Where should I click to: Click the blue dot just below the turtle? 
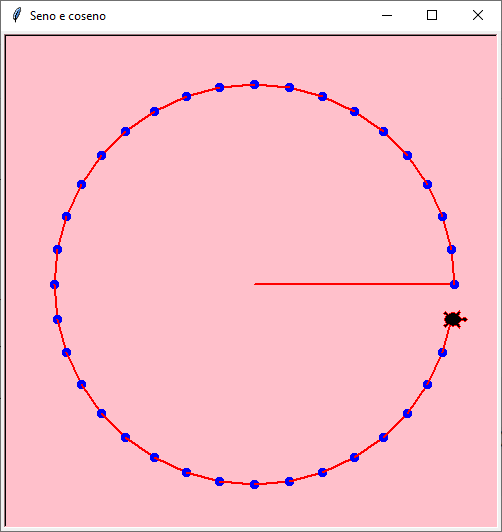point(442,353)
